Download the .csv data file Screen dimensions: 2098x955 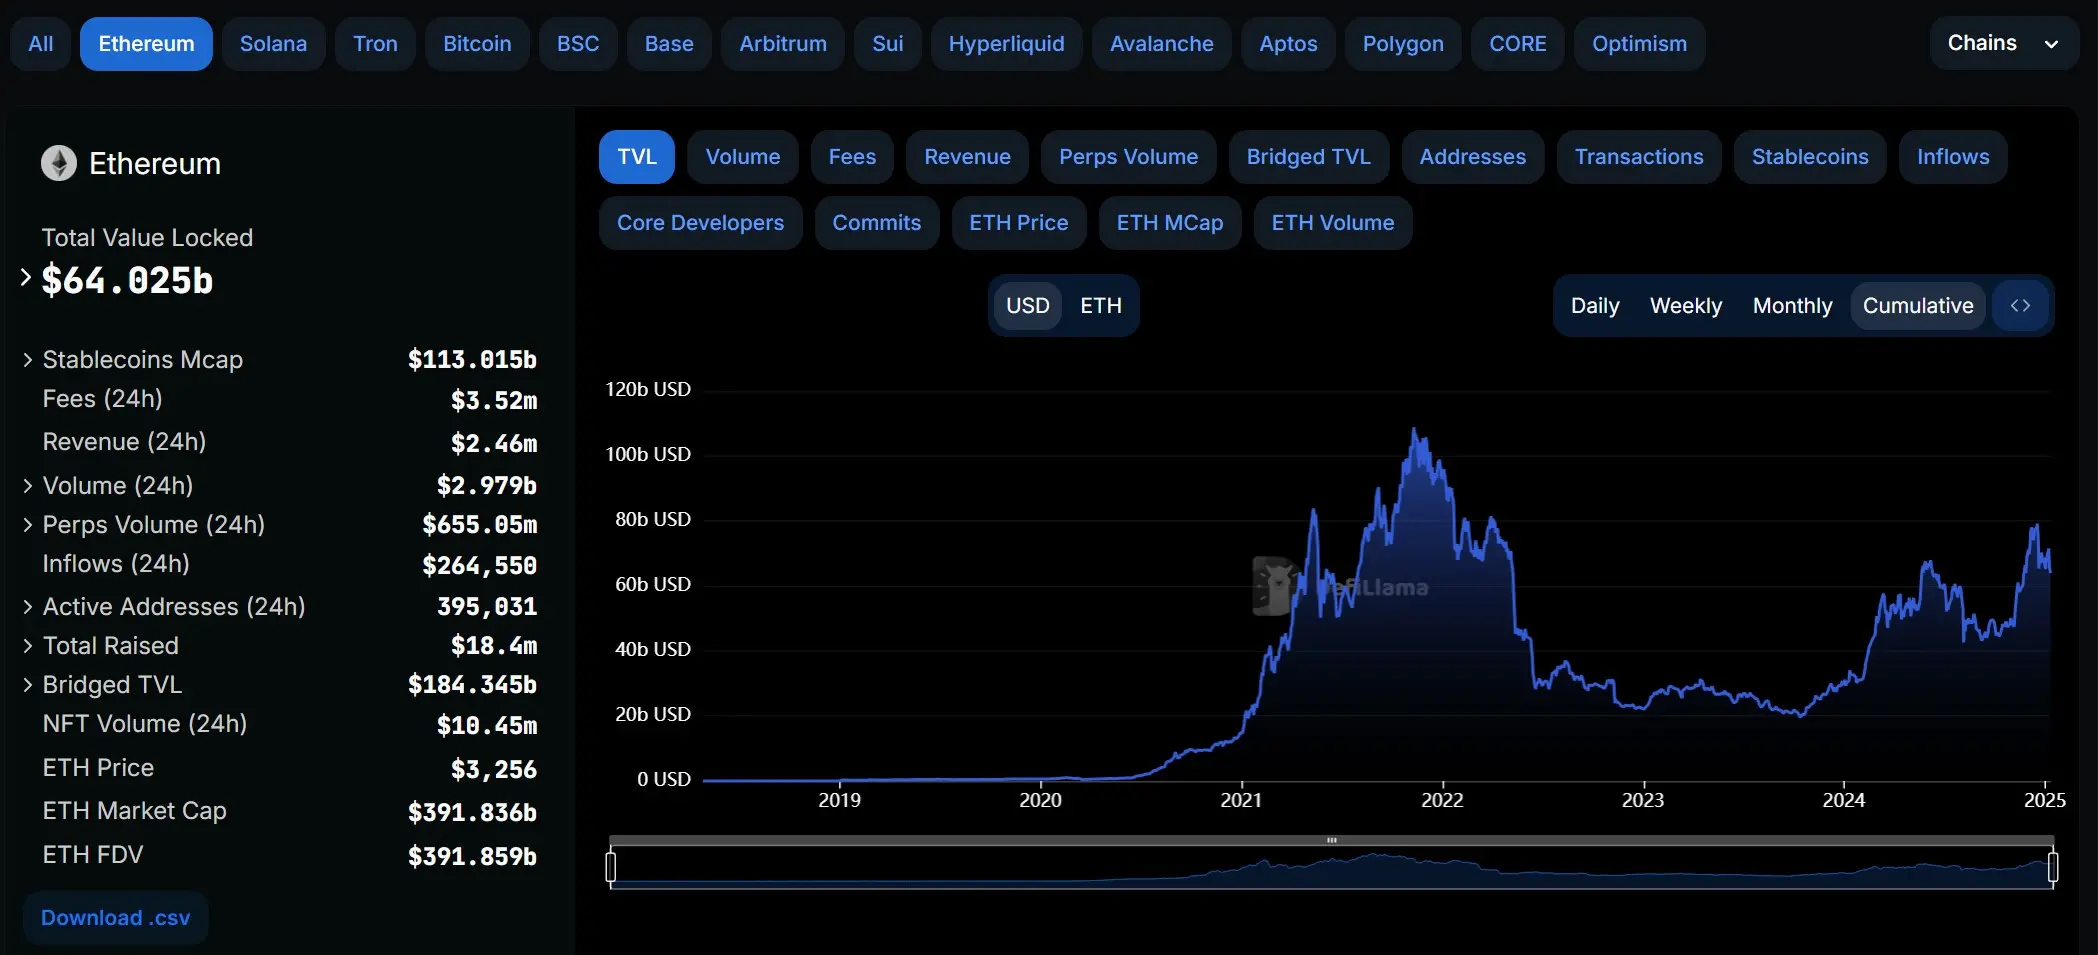click(x=115, y=918)
